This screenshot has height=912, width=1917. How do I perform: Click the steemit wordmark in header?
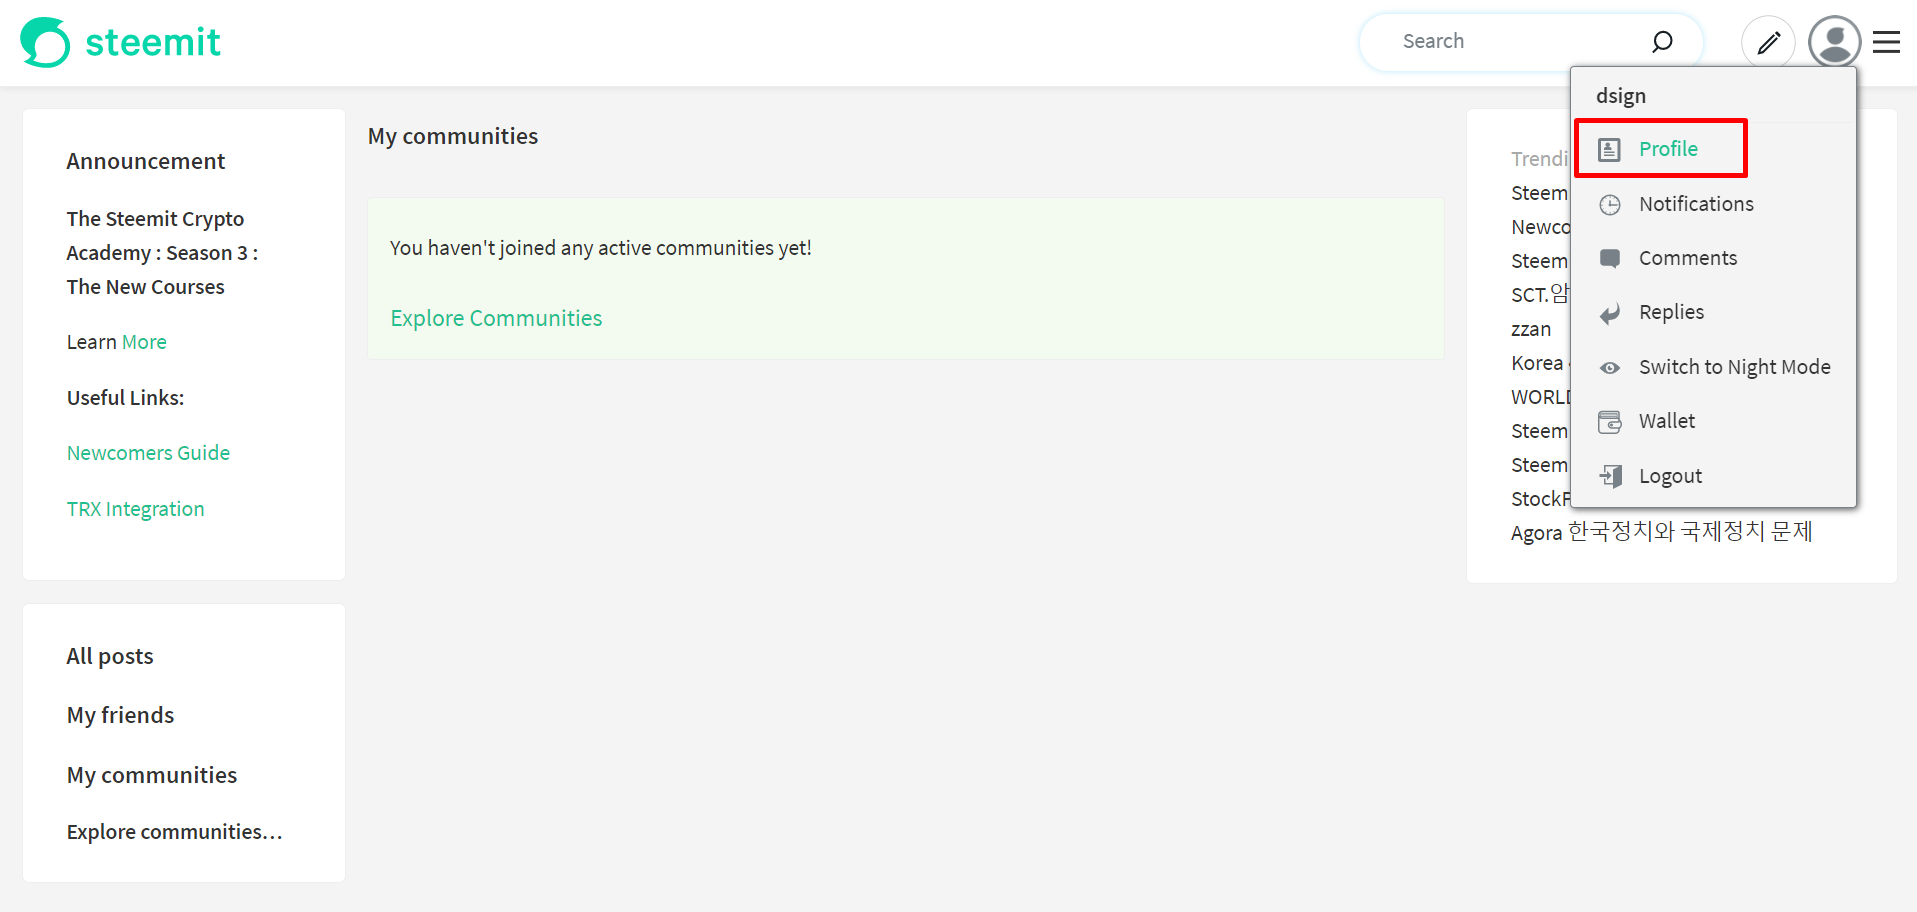point(153,42)
